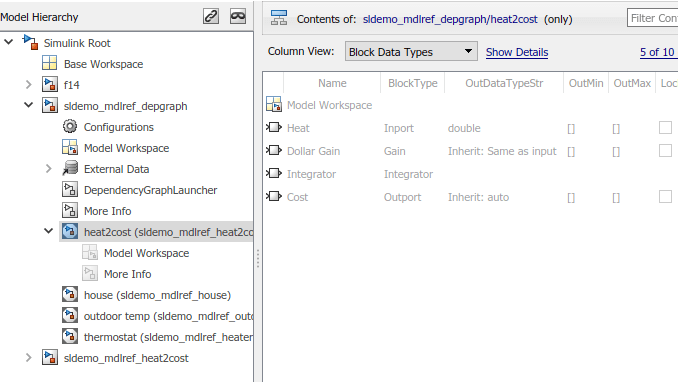Click the OutMax value in Cost row

616,197
